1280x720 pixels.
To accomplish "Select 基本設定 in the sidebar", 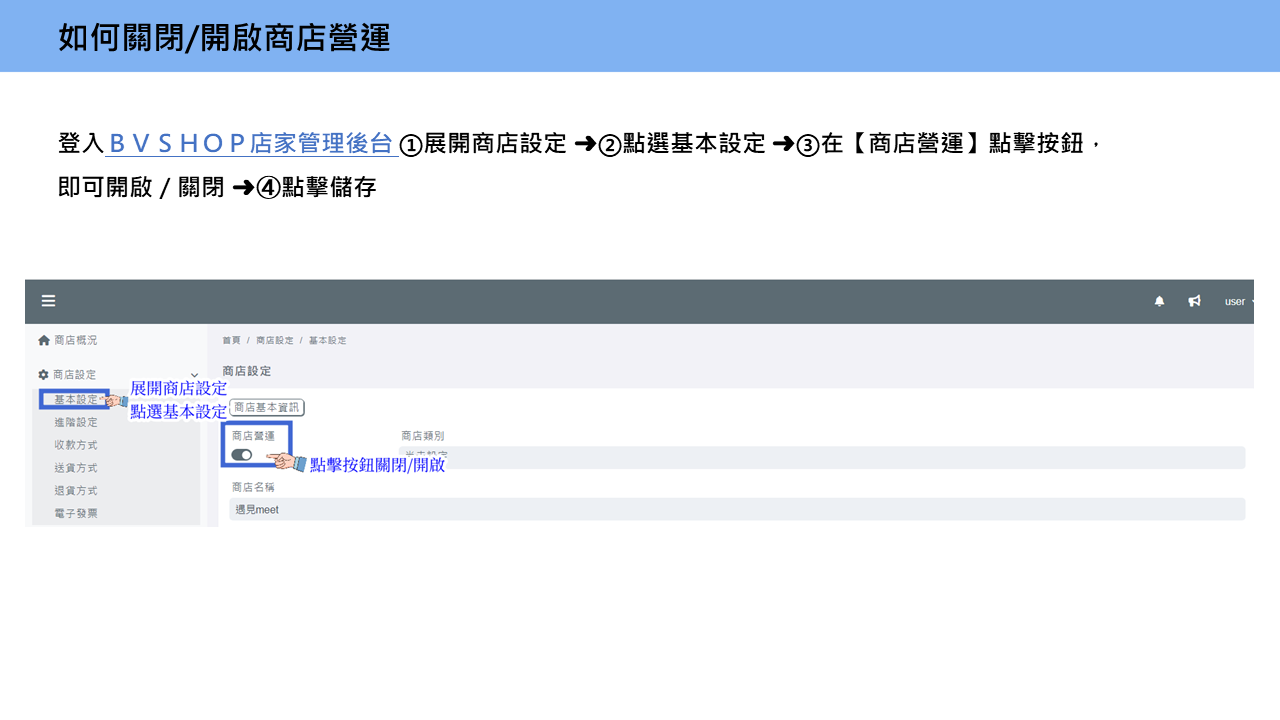I will 76,399.
